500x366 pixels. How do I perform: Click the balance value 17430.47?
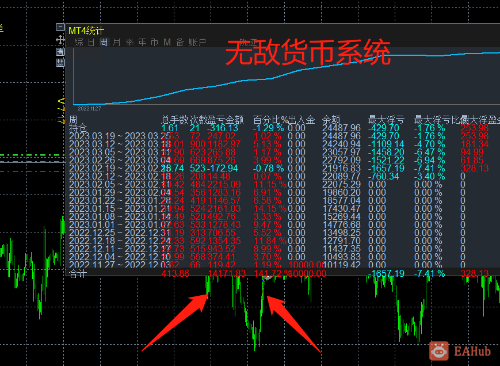click(x=341, y=208)
